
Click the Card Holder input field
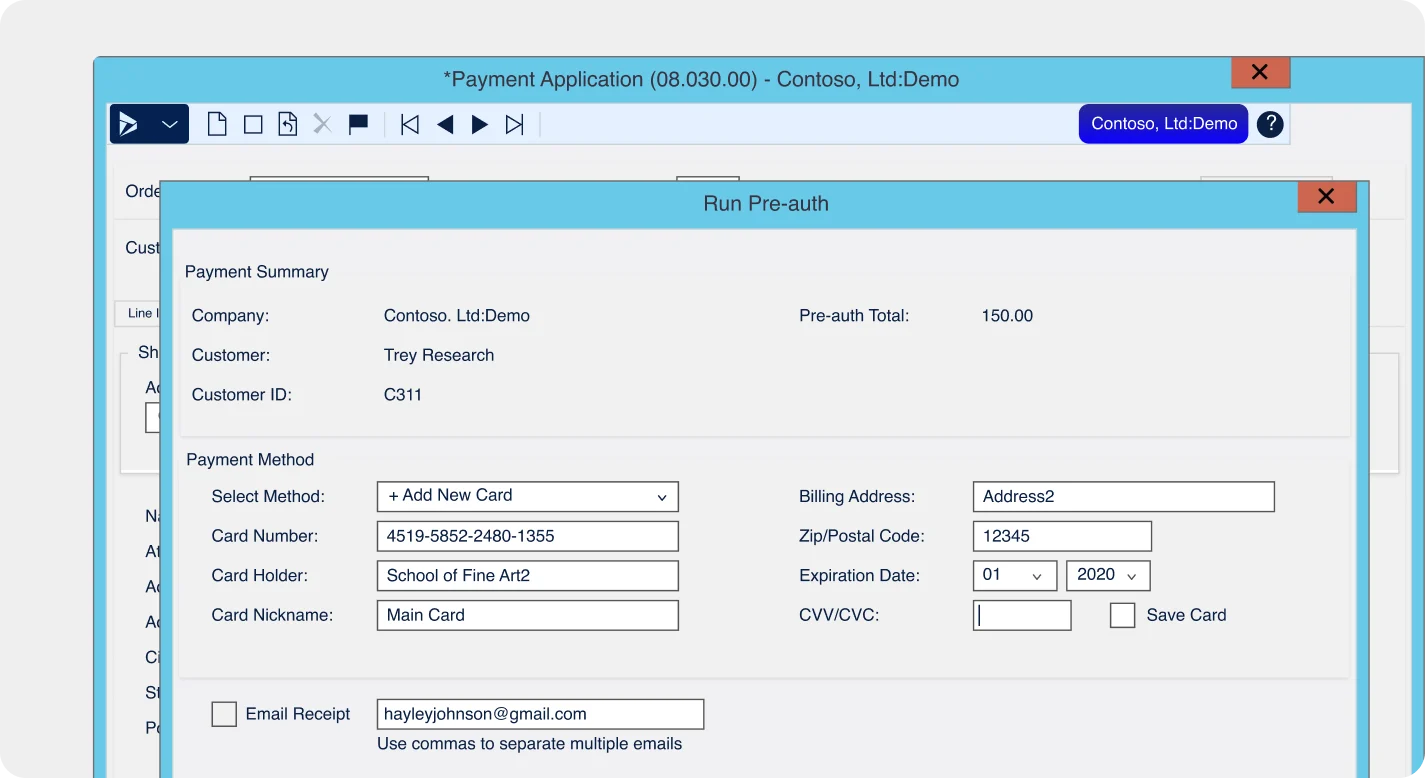point(528,575)
